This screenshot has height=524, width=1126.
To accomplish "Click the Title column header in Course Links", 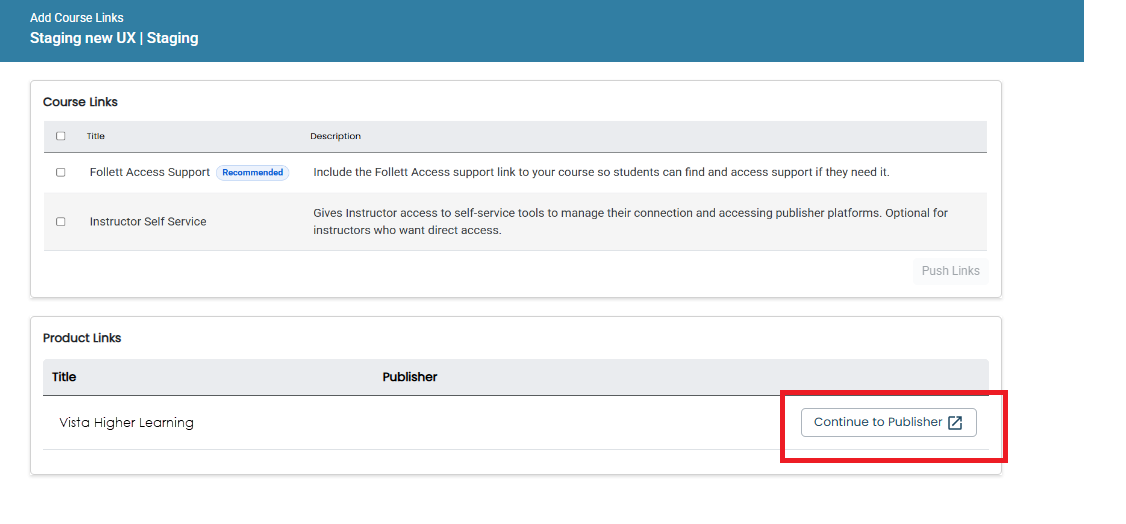I will (x=96, y=136).
